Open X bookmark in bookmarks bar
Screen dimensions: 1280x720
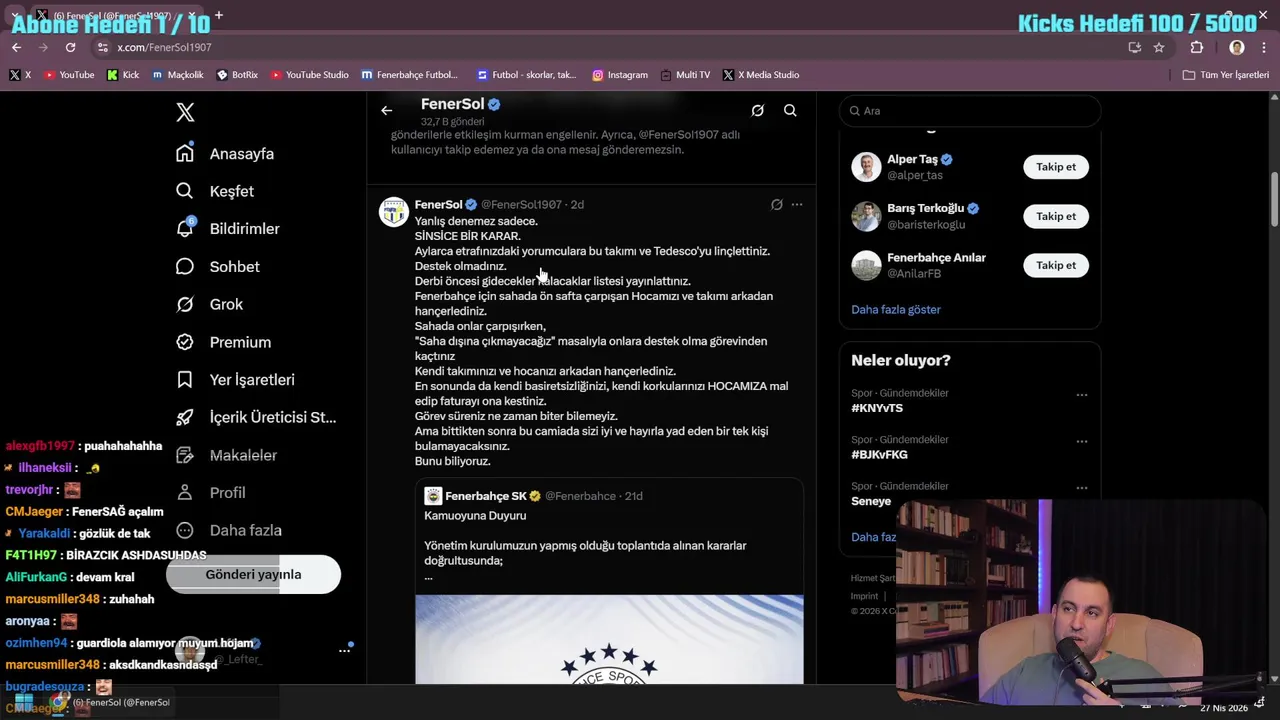[20, 75]
